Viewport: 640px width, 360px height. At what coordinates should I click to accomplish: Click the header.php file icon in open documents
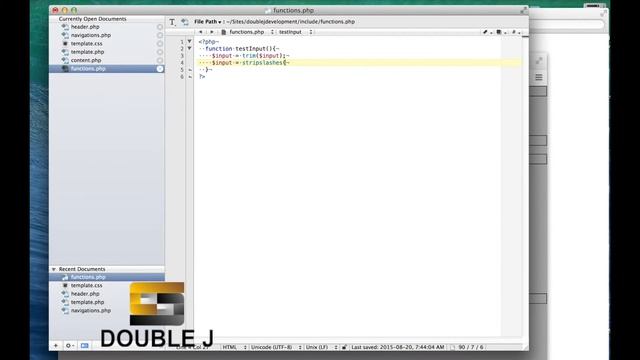click(x=65, y=27)
